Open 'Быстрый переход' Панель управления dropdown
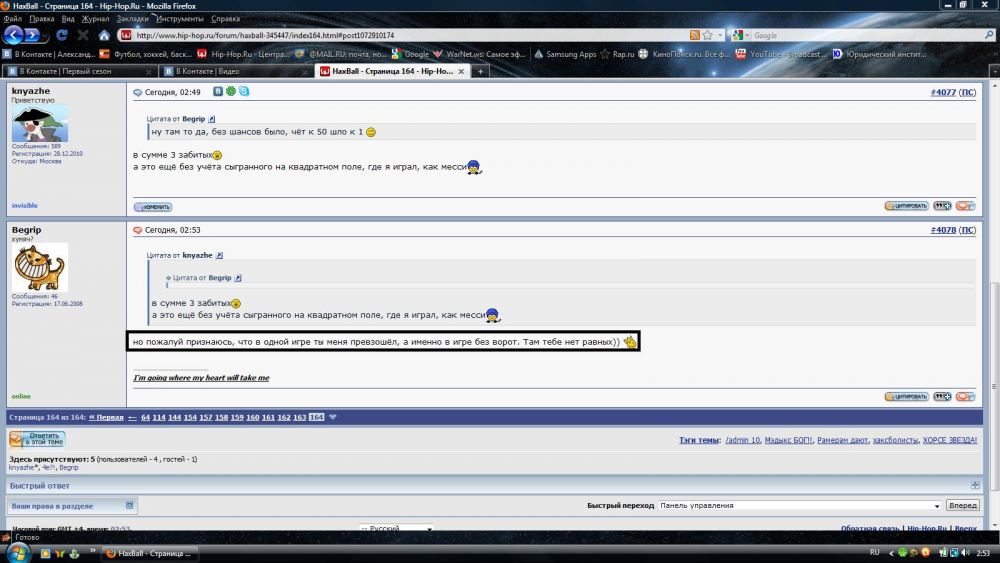Screen dimensions: 1000x563 click(x=800, y=506)
